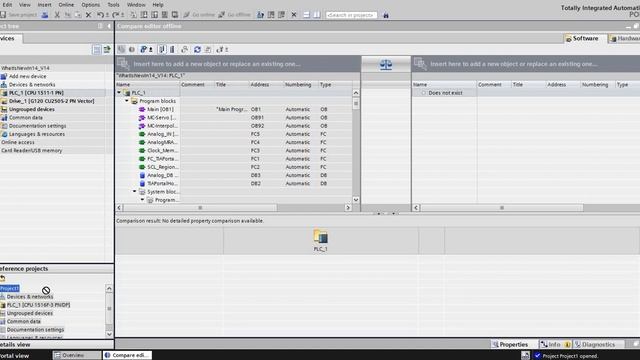The image size is (640, 360).
Task: Click the Split editor space vertically icon
Action: pyautogui.click(x=317, y=15)
